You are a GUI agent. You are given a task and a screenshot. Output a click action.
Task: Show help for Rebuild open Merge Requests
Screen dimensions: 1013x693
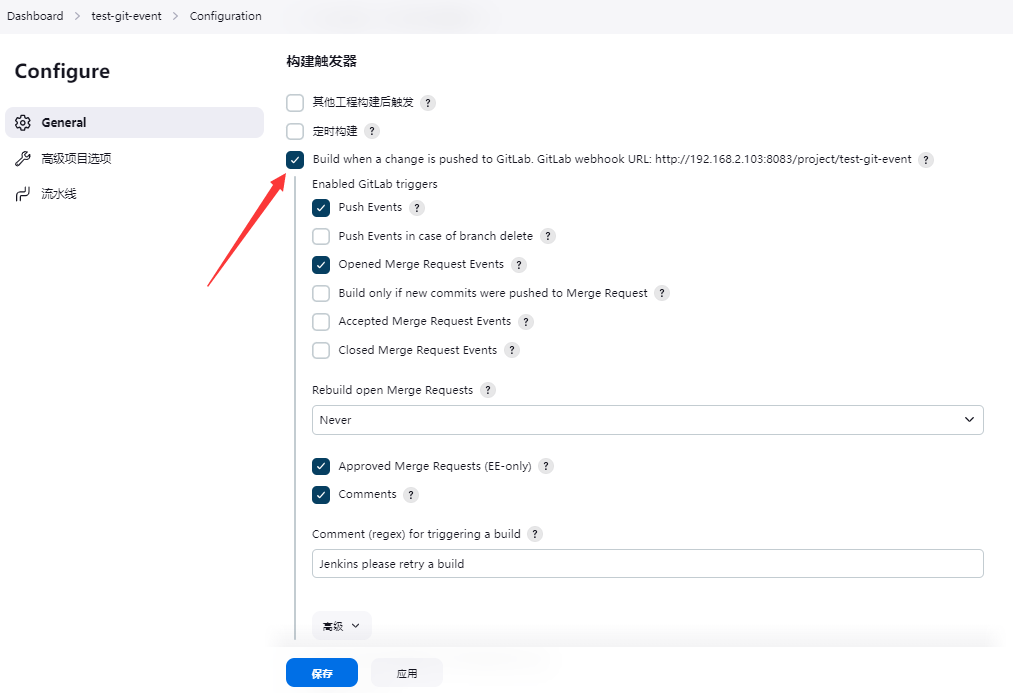tap(488, 390)
